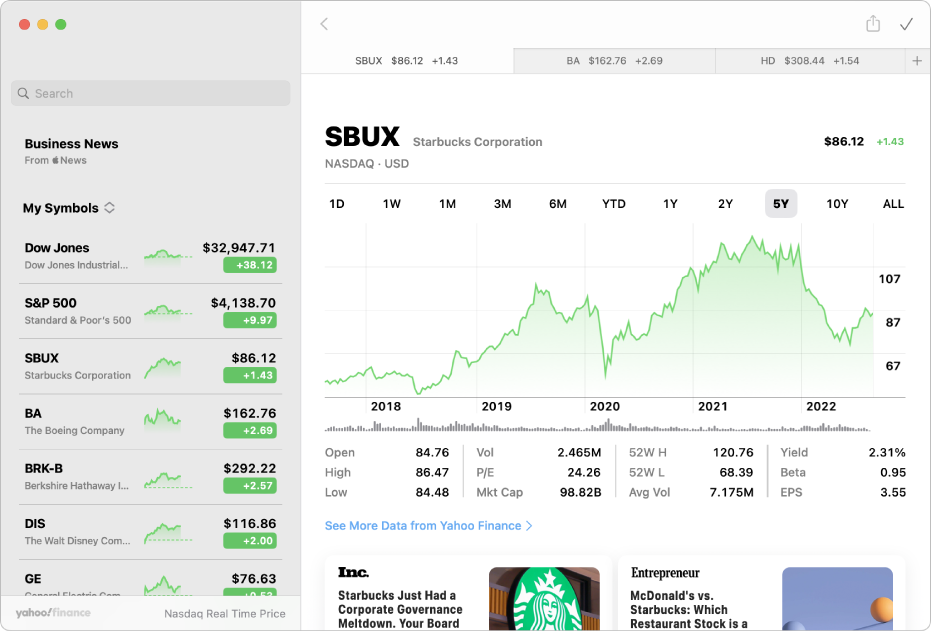This screenshot has width=932, height=634.
Task: Open the My Symbols sort chevron
Action: [108, 207]
